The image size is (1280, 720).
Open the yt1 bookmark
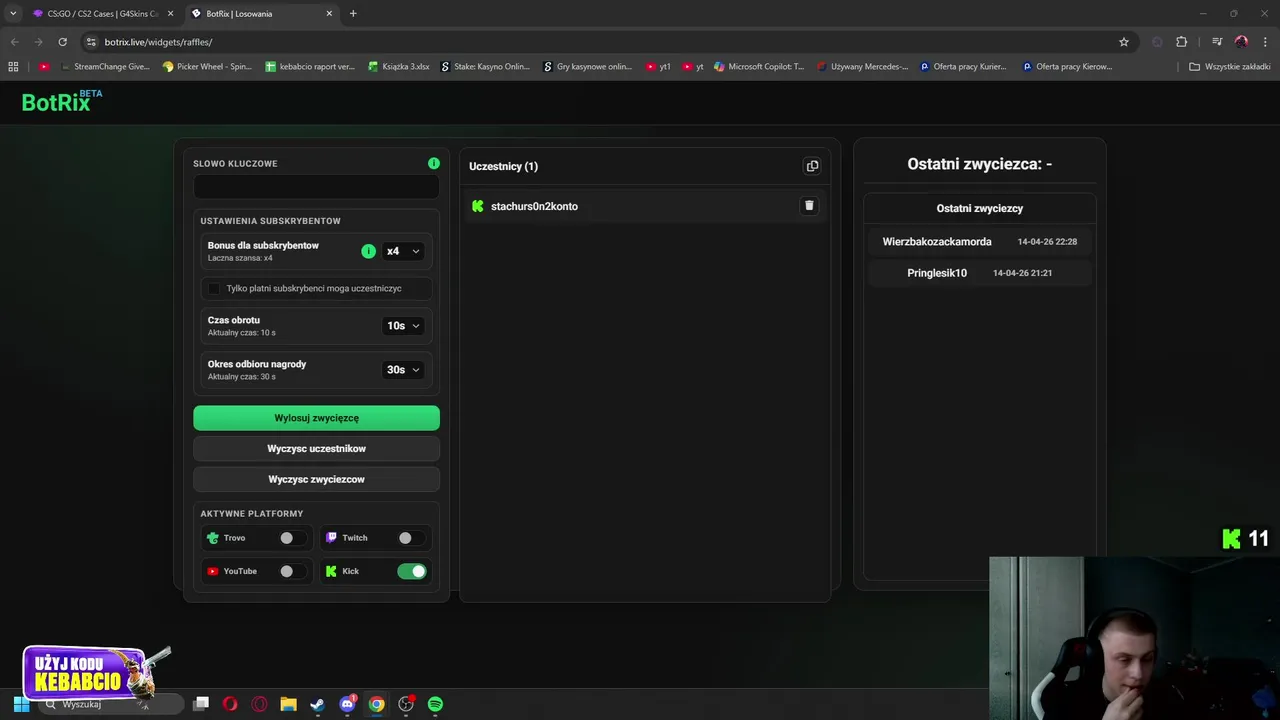[x=658, y=67]
